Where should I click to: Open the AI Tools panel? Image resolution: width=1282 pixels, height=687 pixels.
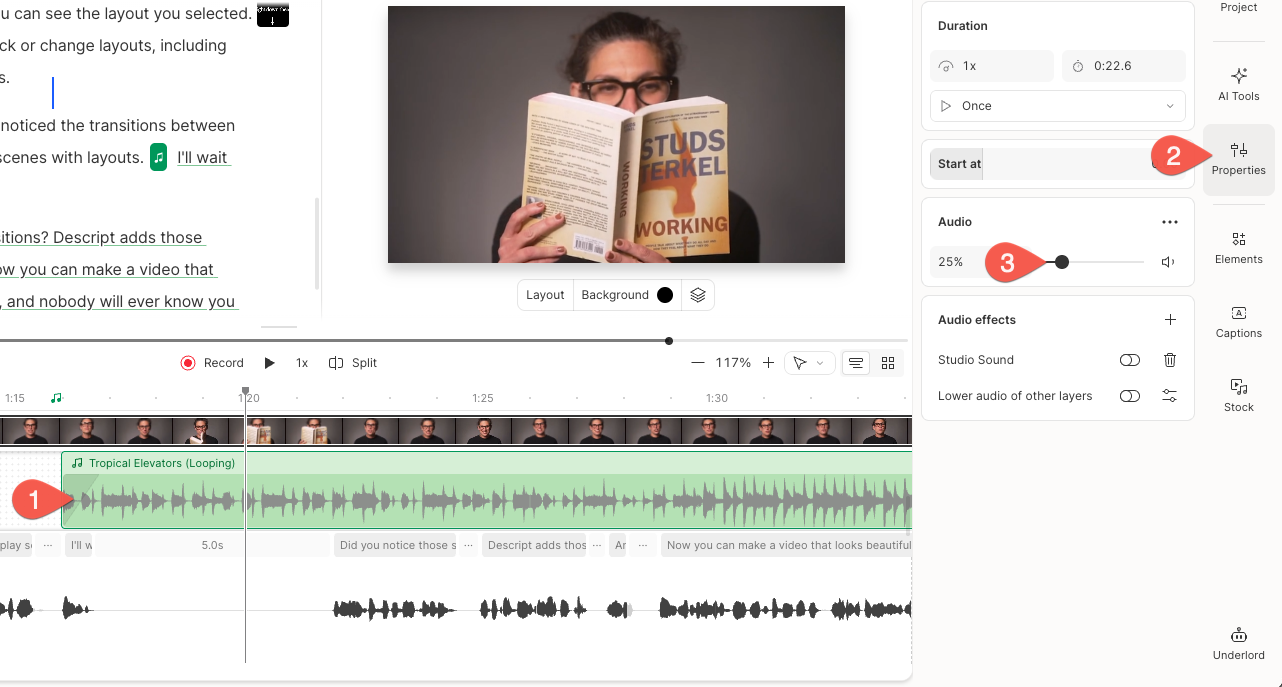point(1238,84)
